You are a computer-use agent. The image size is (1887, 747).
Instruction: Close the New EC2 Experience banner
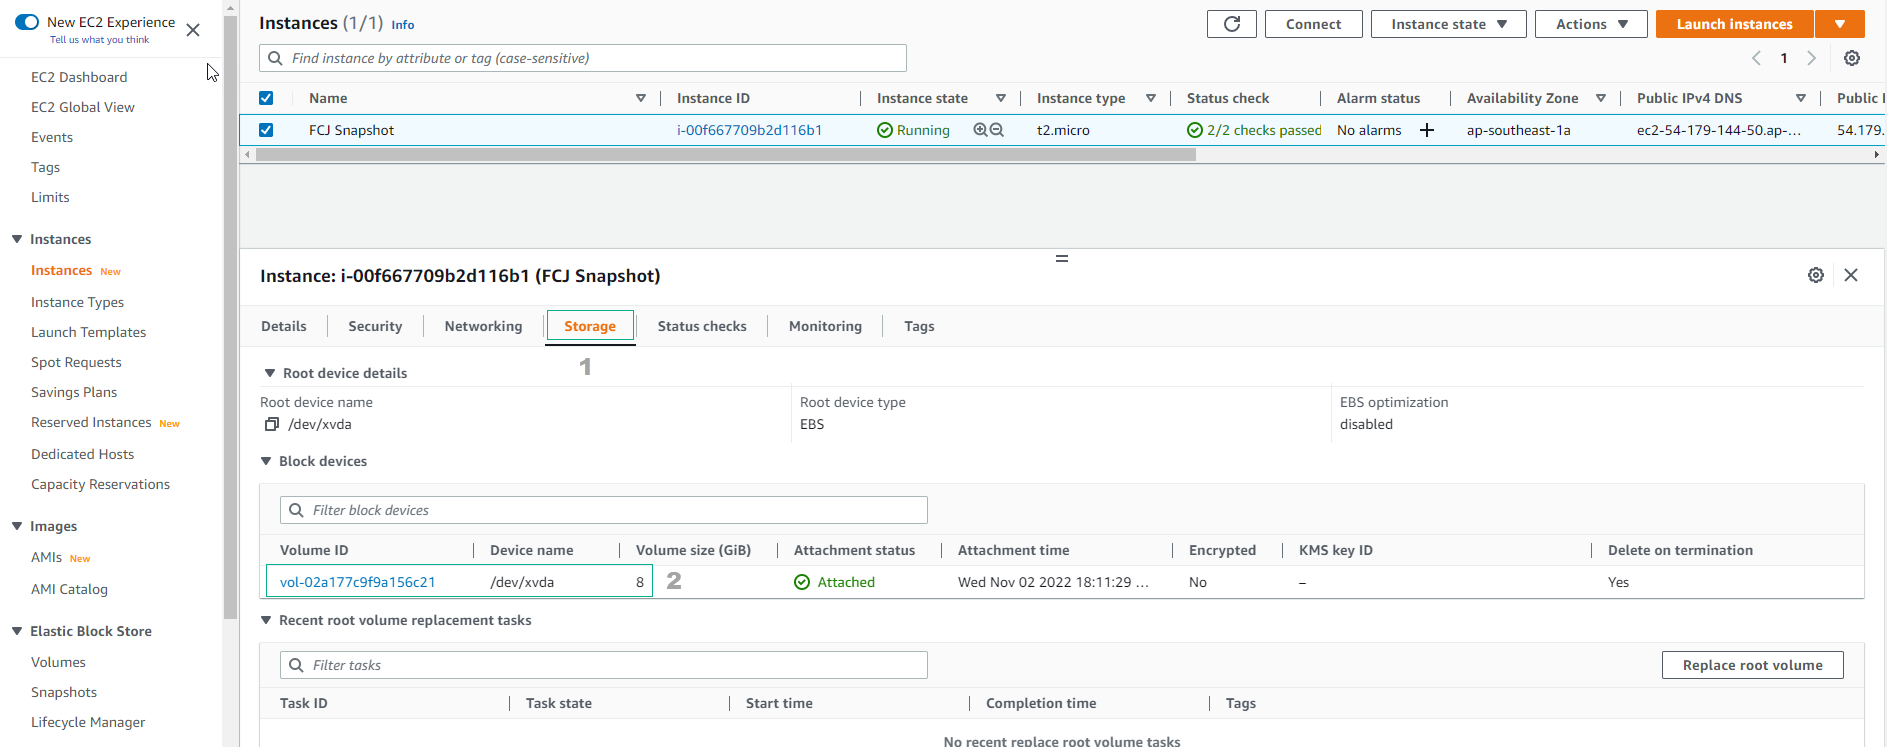pyautogui.click(x=193, y=30)
